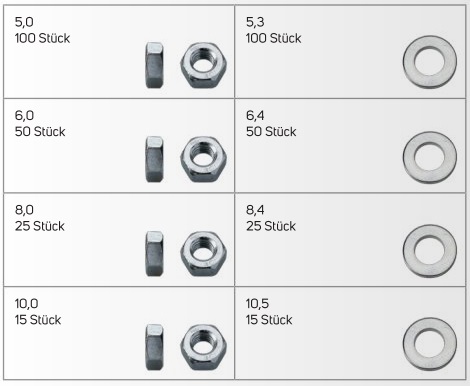Select the '8,4' size label
The width and height of the screenshot is (470, 386).
coord(255,210)
